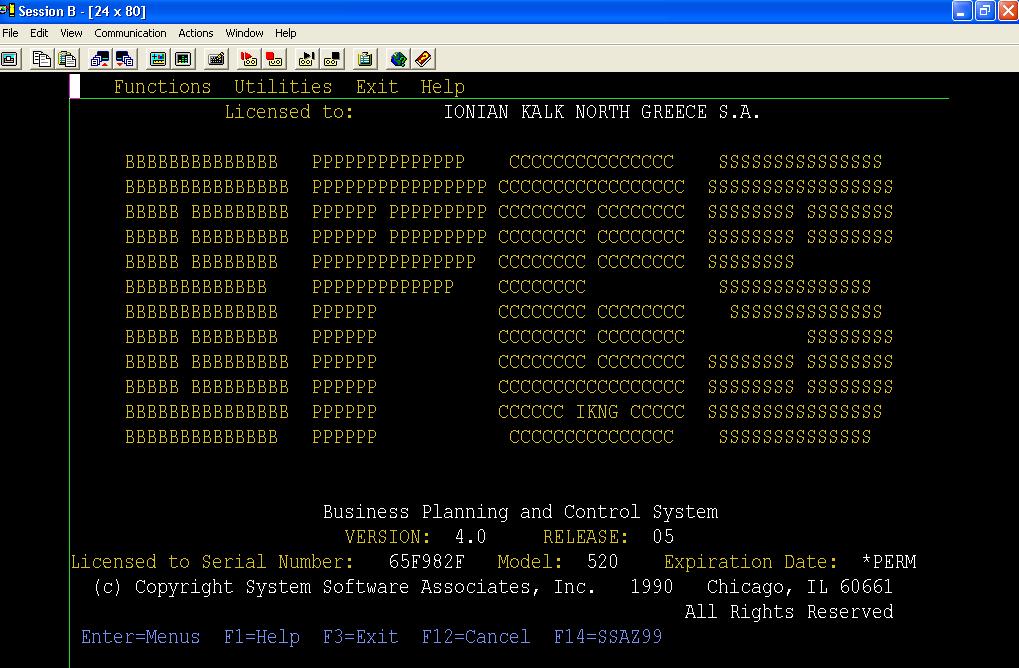The image size is (1019, 668).
Task: Open the Help menu in the emulator menu bar
Action: [x=285, y=33]
